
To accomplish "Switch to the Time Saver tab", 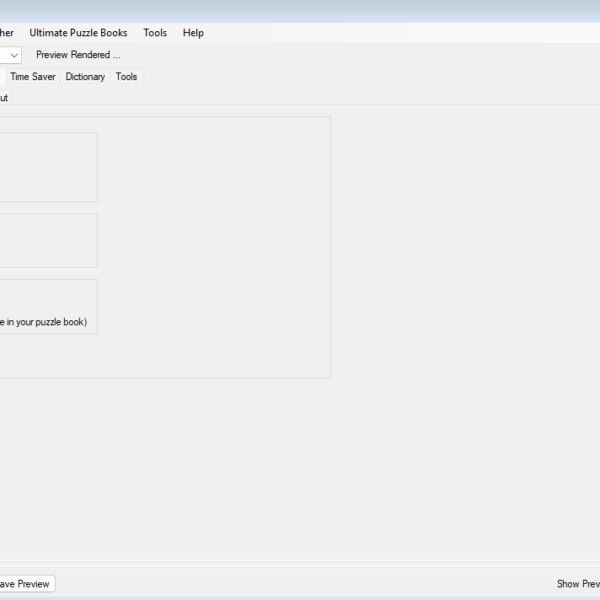I will [x=33, y=76].
